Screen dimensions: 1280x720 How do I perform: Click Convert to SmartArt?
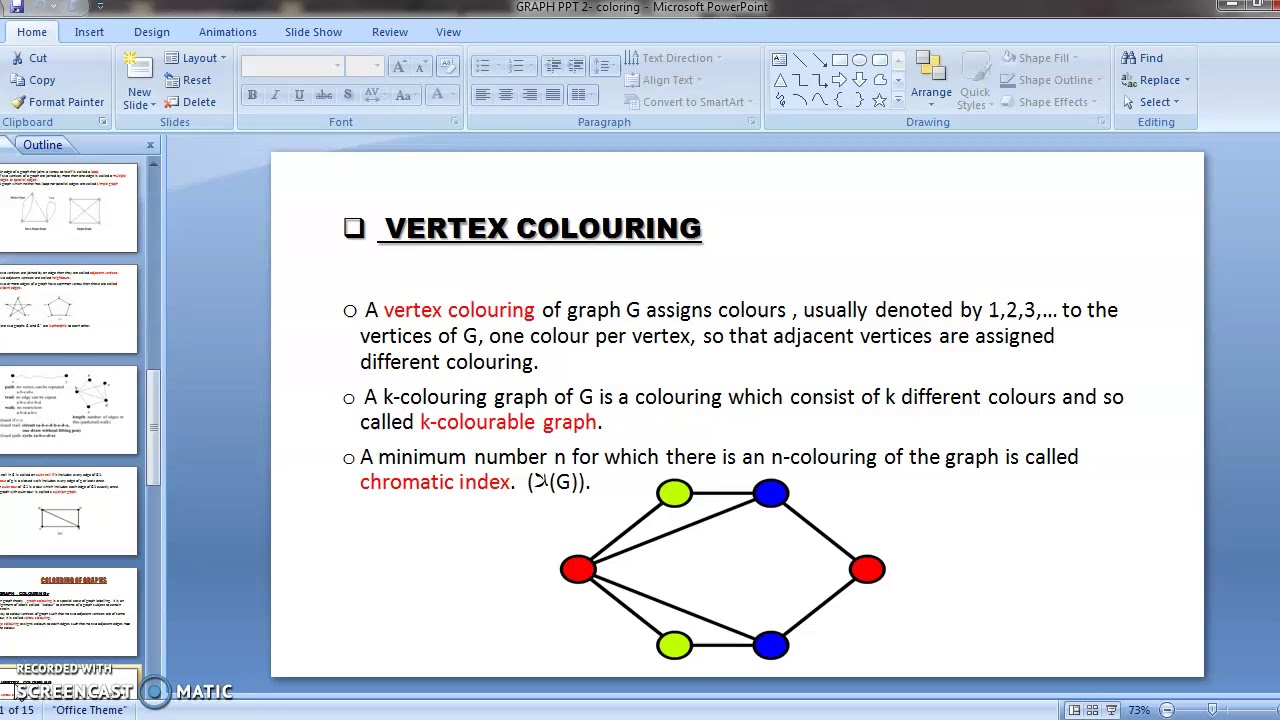coord(688,102)
